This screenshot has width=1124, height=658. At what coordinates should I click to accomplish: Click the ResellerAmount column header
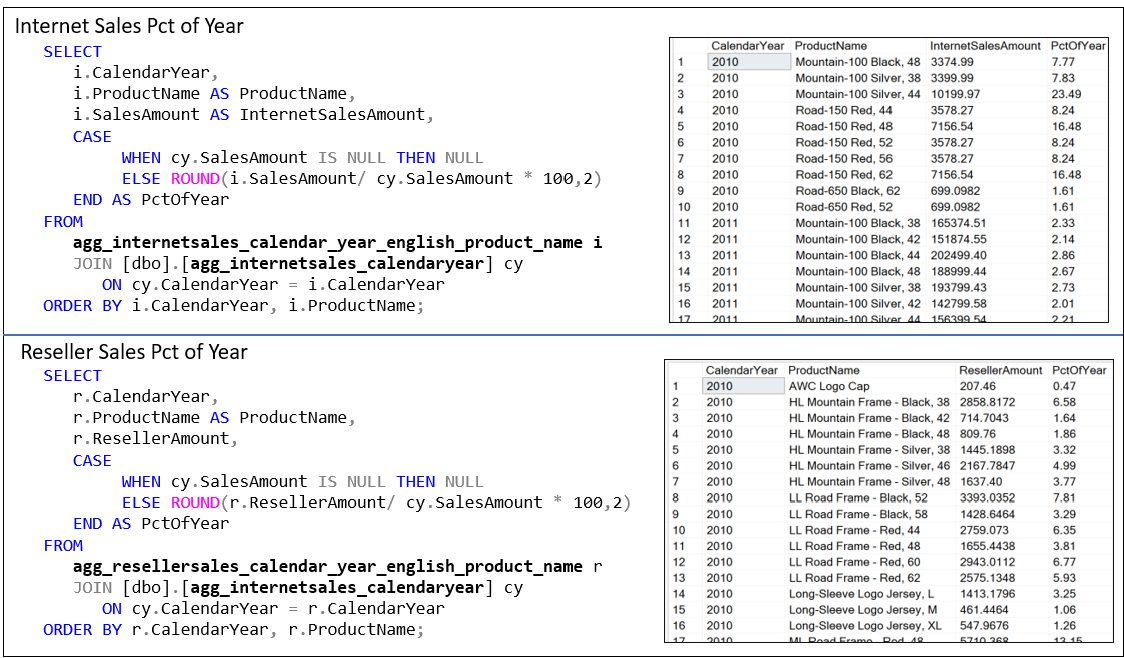click(x=1000, y=370)
